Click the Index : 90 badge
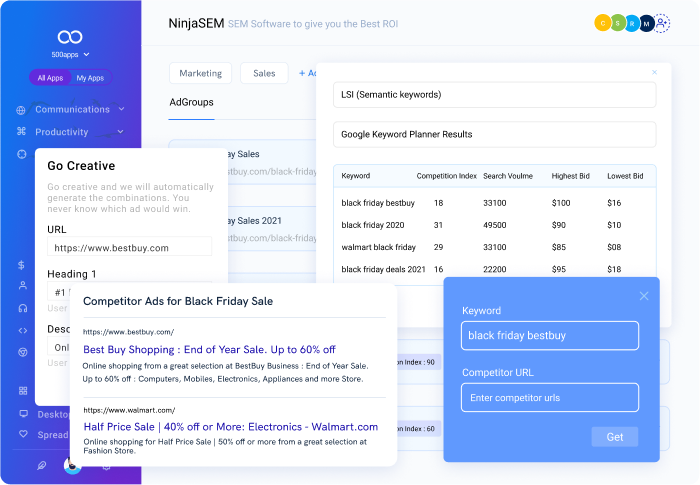This screenshot has height=485, width=700. tap(419, 362)
